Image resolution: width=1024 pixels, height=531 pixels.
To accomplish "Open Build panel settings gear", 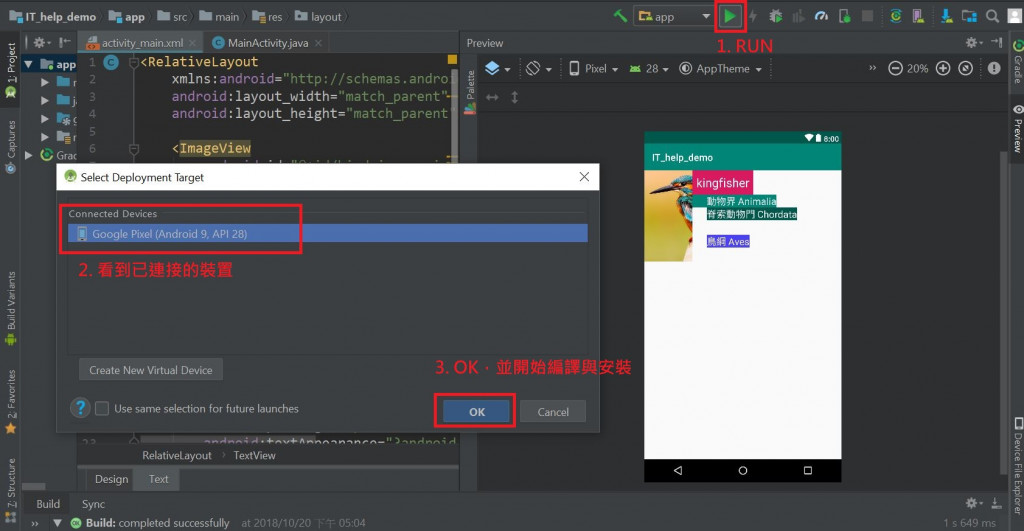I will click(x=973, y=503).
